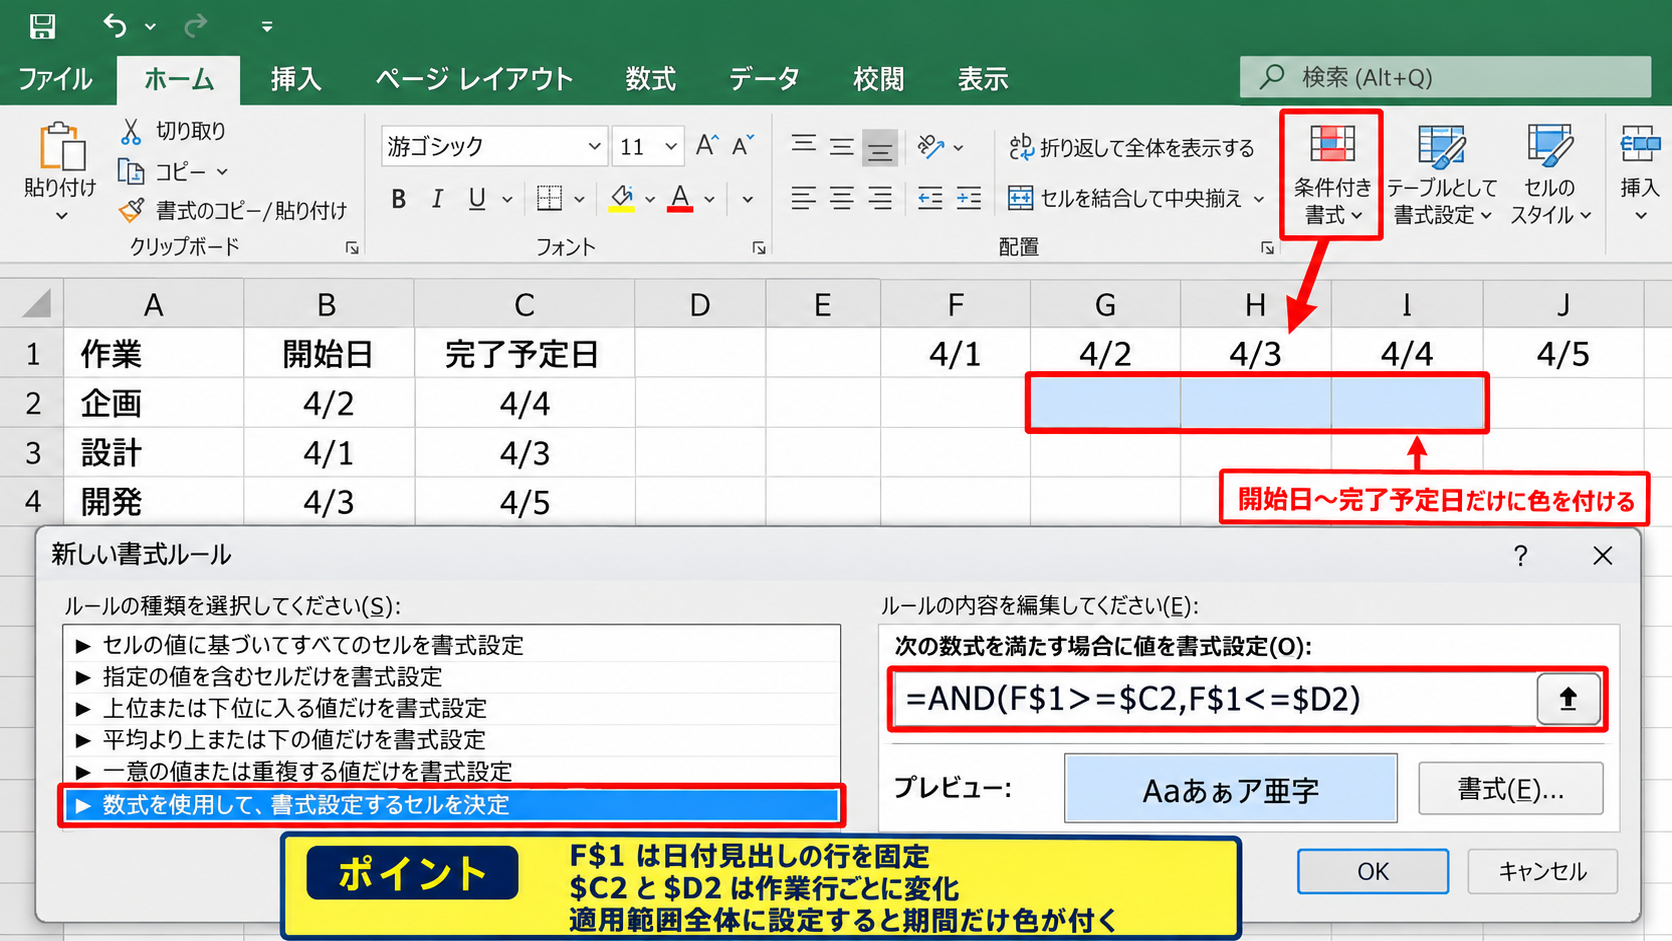
Task: Click the Redo arrow icon
Action: 196,26
